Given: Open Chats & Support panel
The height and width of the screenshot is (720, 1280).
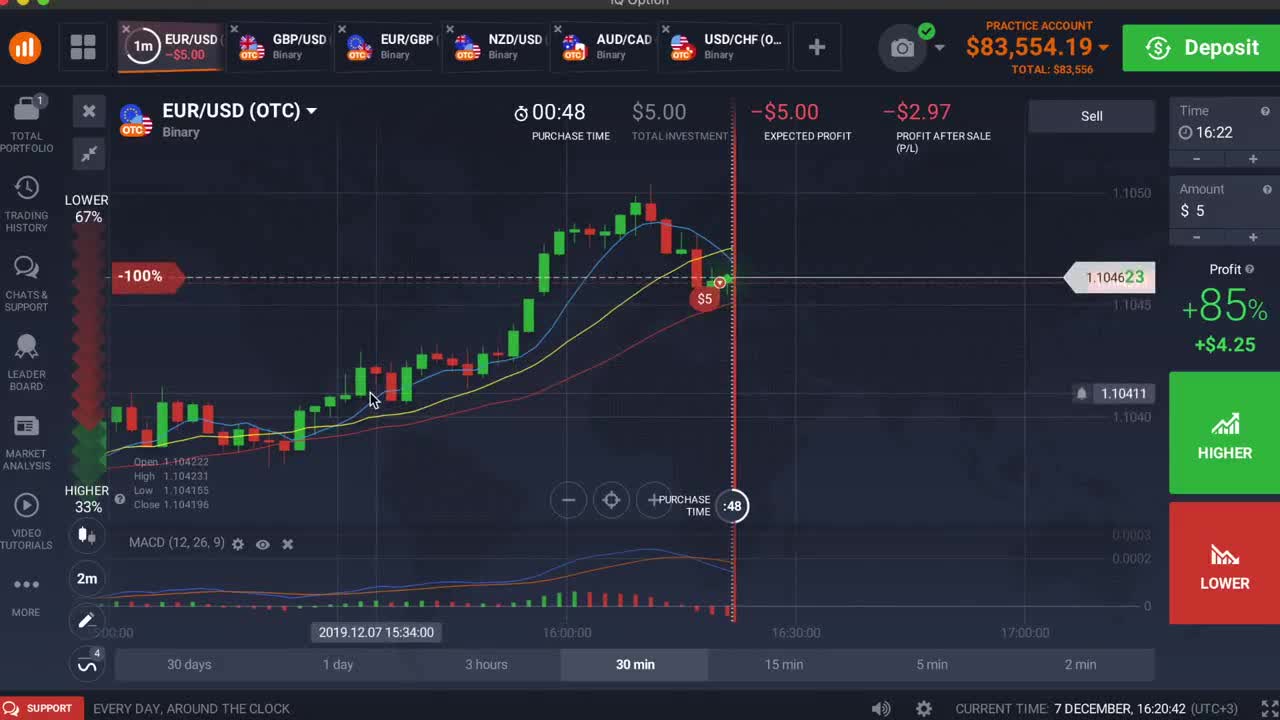Looking at the screenshot, I should click(x=26, y=284).
